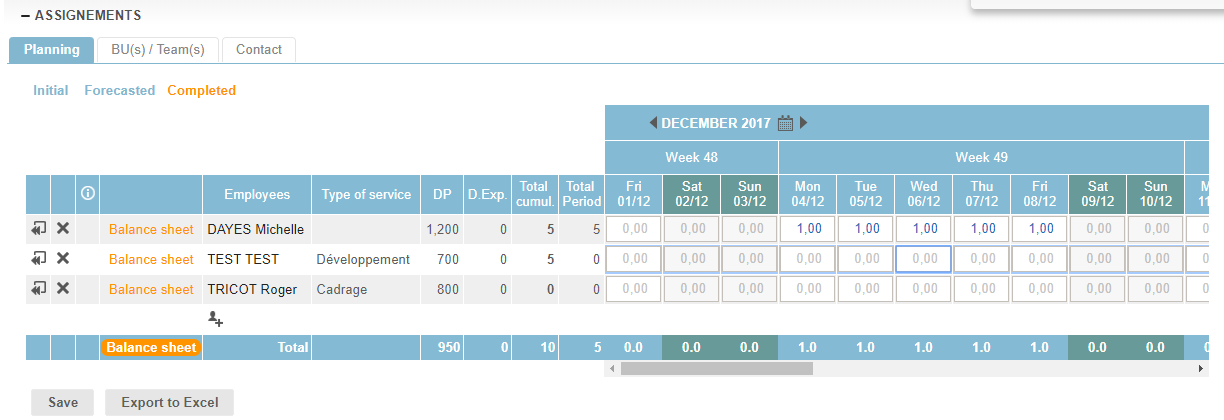
Task: Switch to the Initial planning view
Action: [50, 90]
